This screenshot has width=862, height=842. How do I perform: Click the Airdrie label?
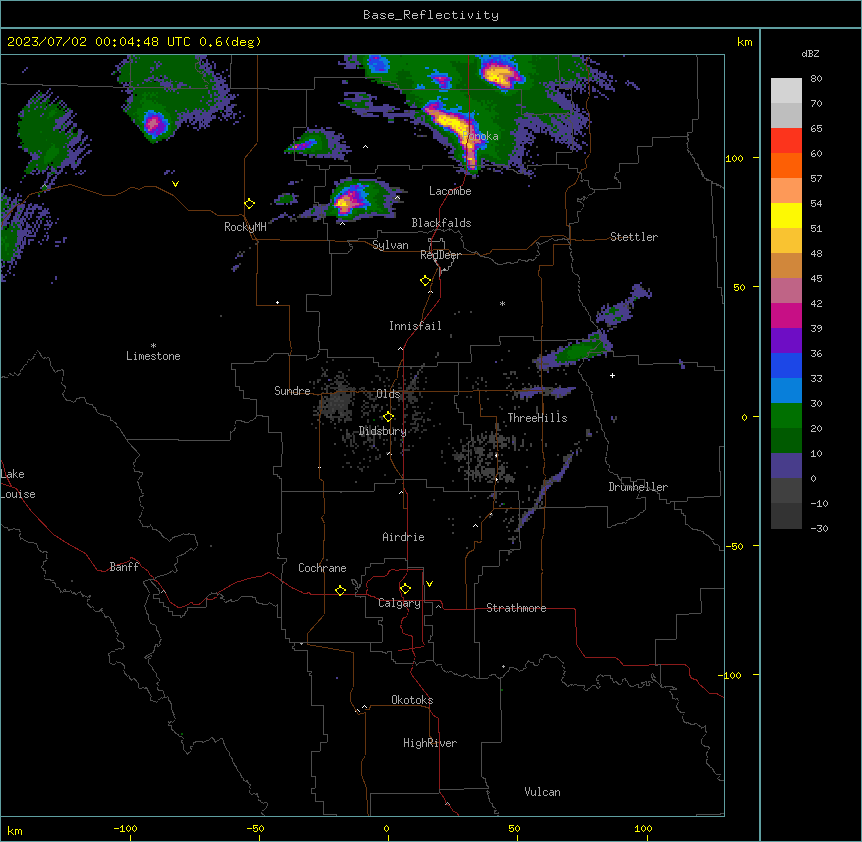coord(403,537)
